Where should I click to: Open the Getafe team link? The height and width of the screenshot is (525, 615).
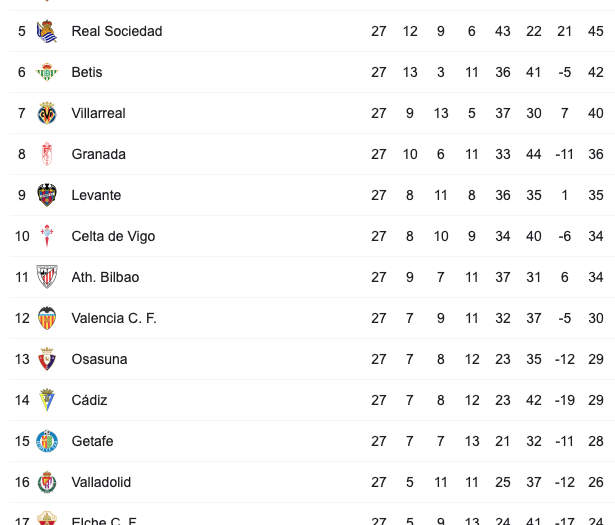[x=92, y=441]
